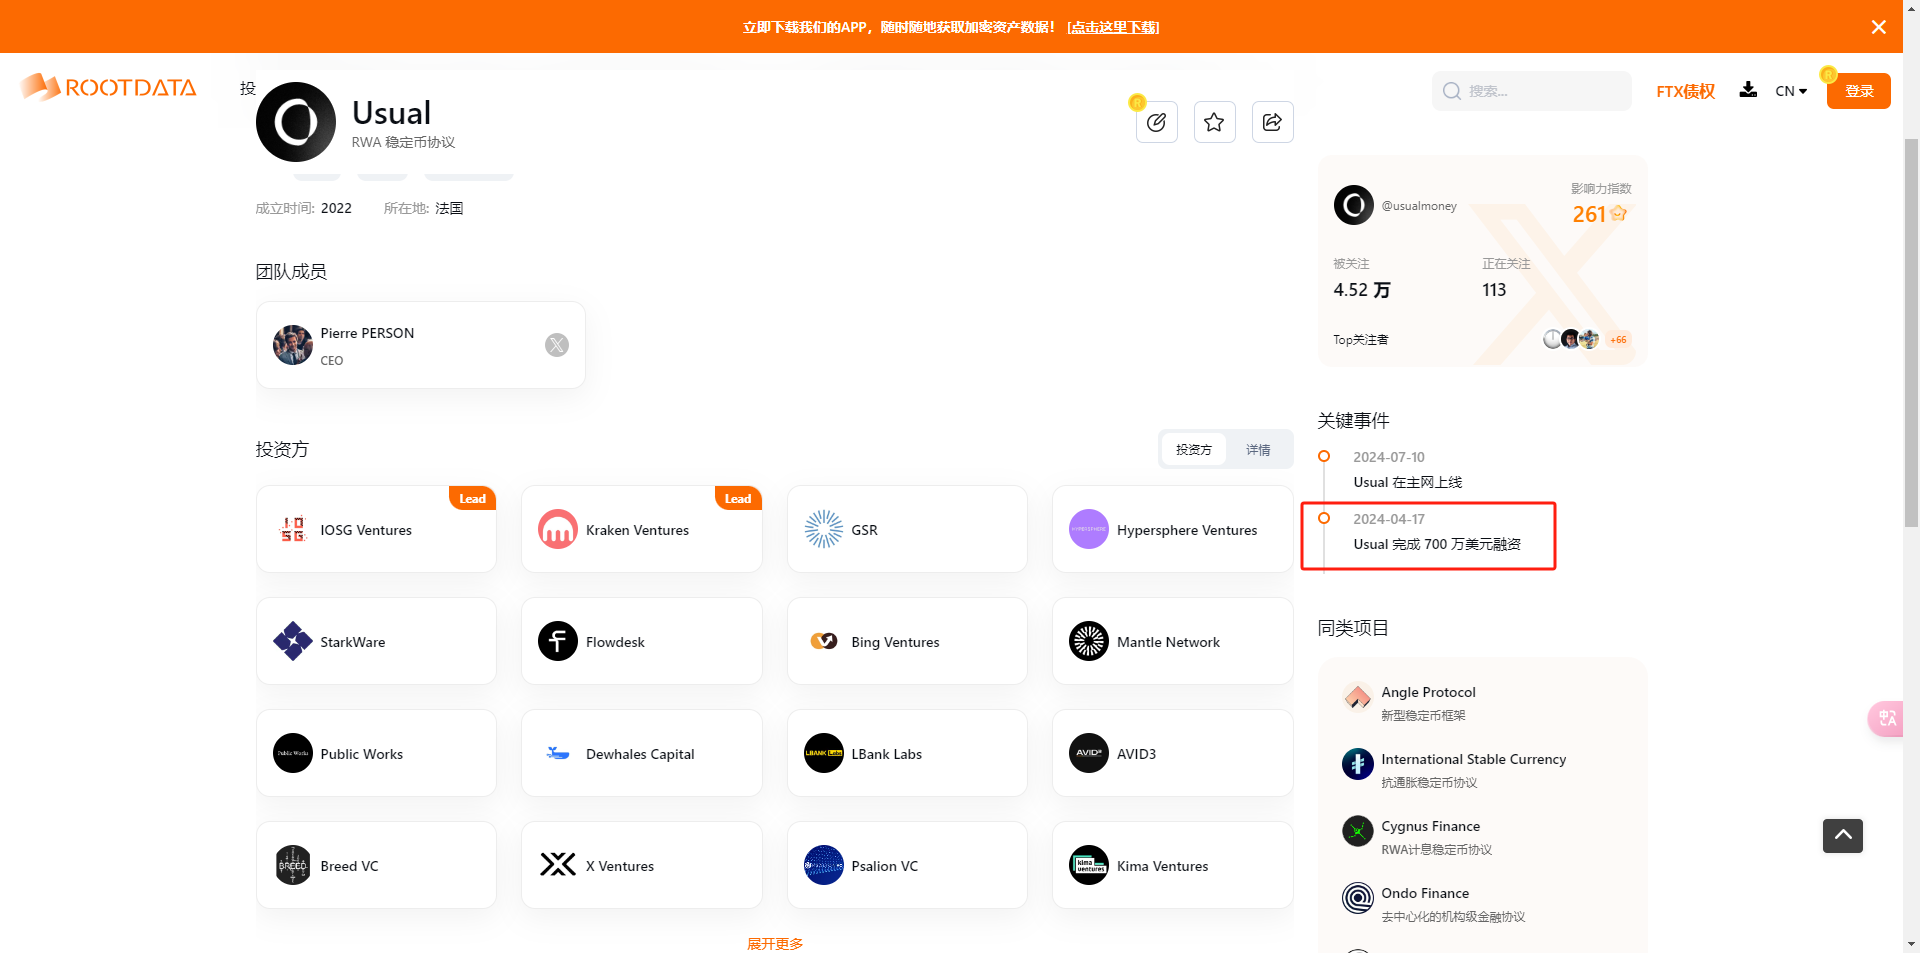Open the CN language dropdown
Screen dimensions: 1920x953
[x=1791, y=91]
